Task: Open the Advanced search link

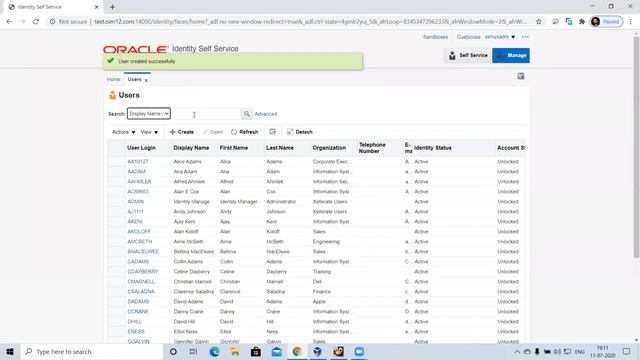Action: (x=266, y=114)
